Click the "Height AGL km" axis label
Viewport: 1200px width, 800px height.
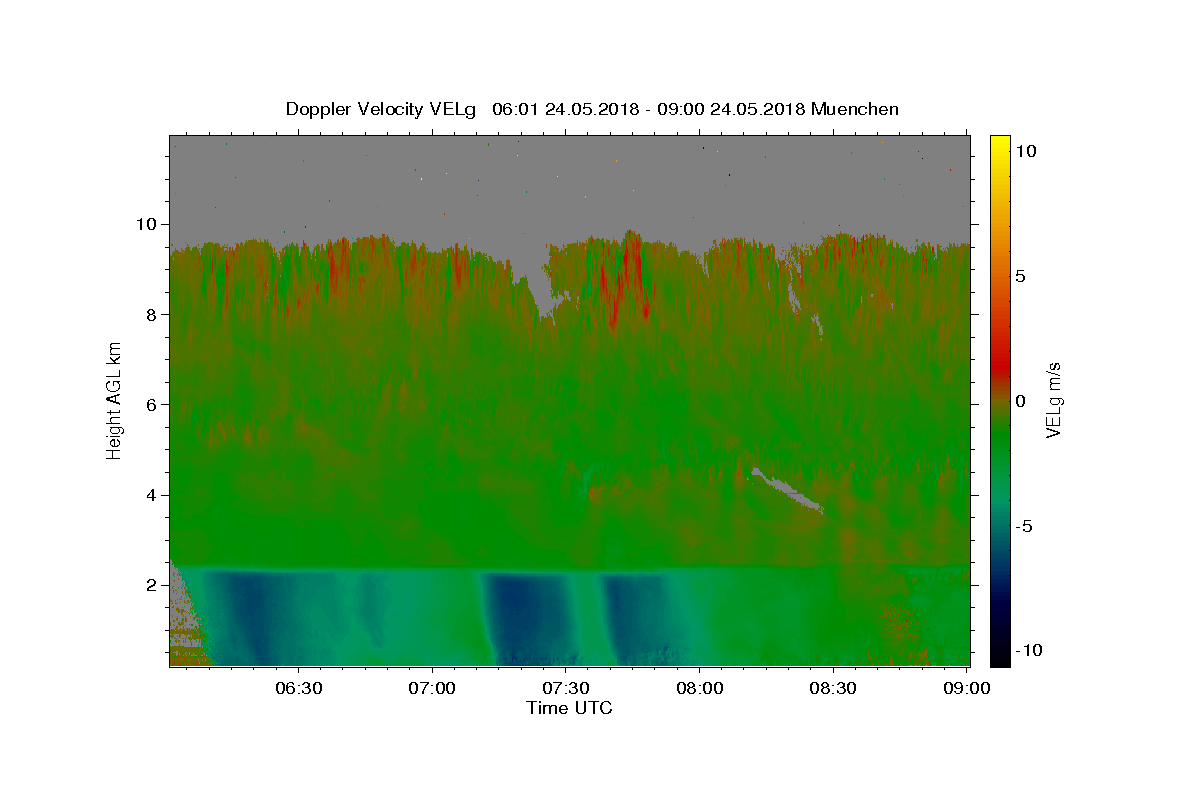(x=115, y=400)
